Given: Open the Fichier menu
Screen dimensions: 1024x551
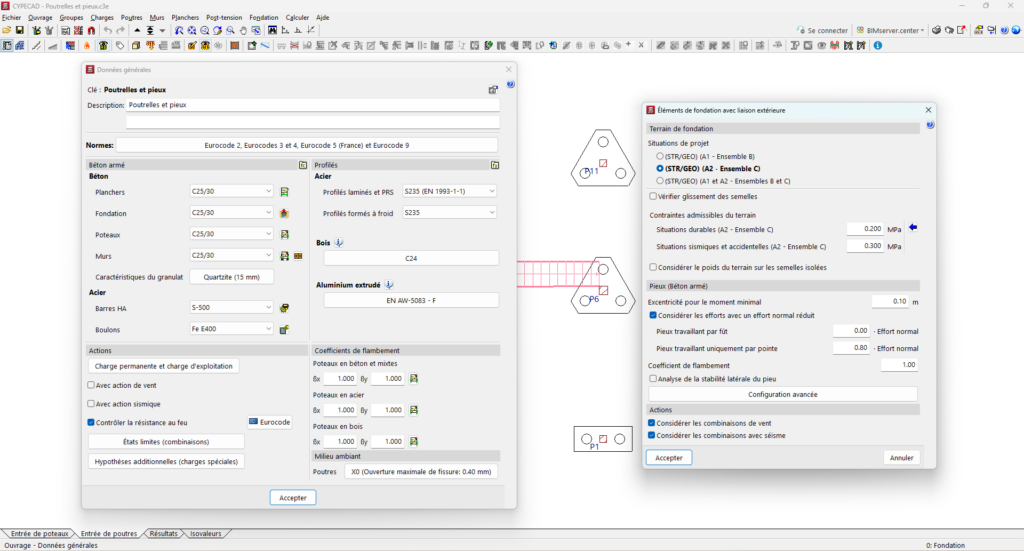Looking at the screenshot, I should pos(11,18).
